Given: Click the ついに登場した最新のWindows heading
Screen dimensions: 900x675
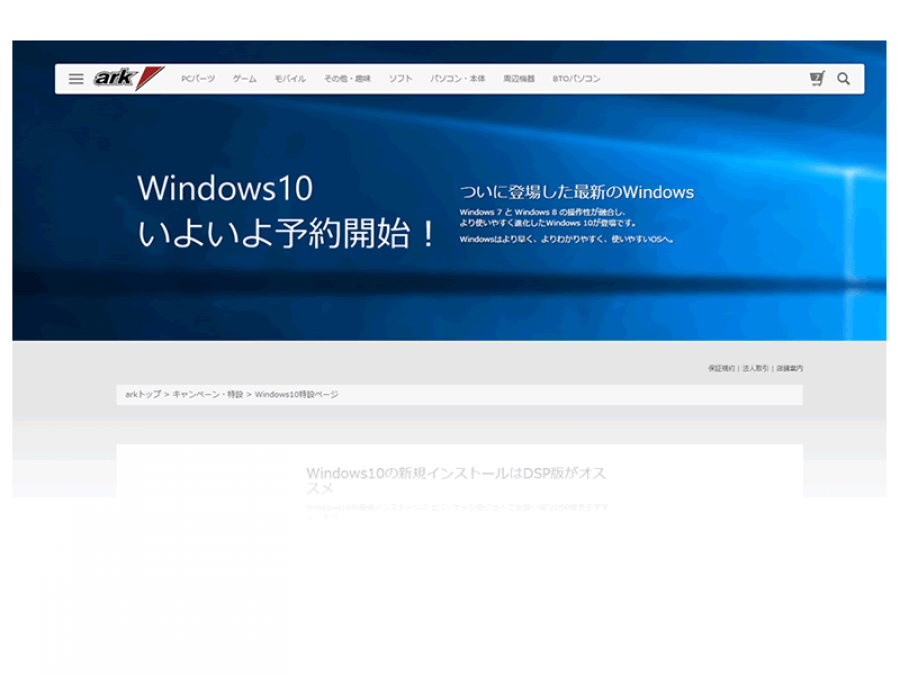Looking at the screenshot, I should coord(576,192).
